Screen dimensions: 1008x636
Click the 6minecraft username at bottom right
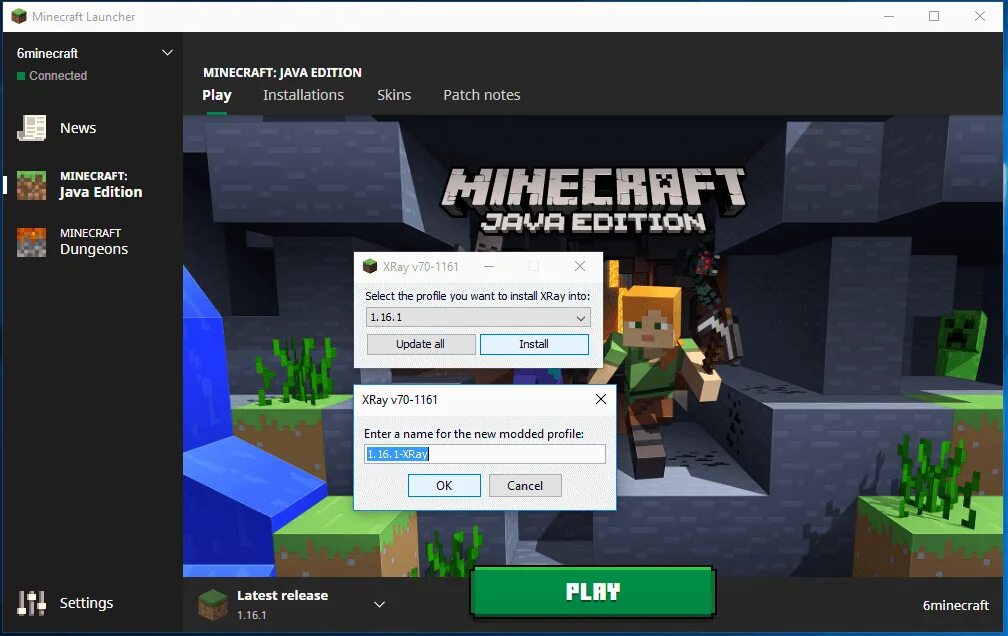[956, 605]
